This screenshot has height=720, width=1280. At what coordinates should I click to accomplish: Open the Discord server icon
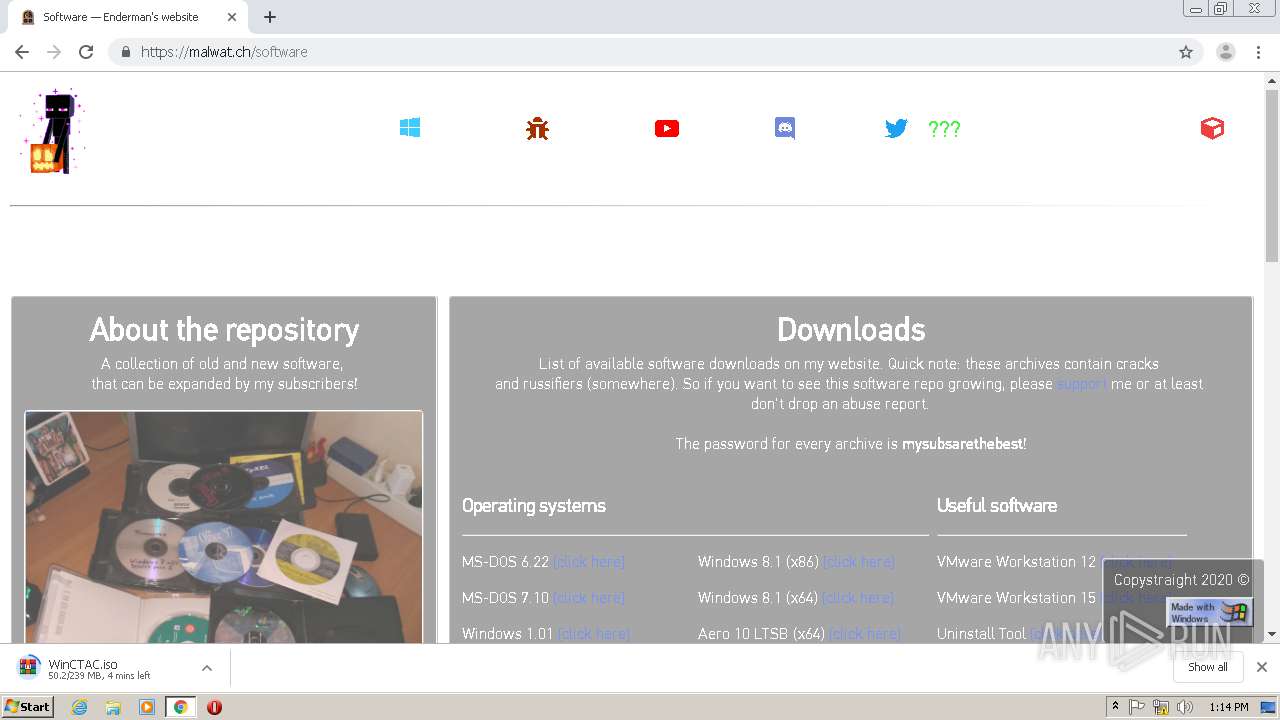(x=785, y=128)
